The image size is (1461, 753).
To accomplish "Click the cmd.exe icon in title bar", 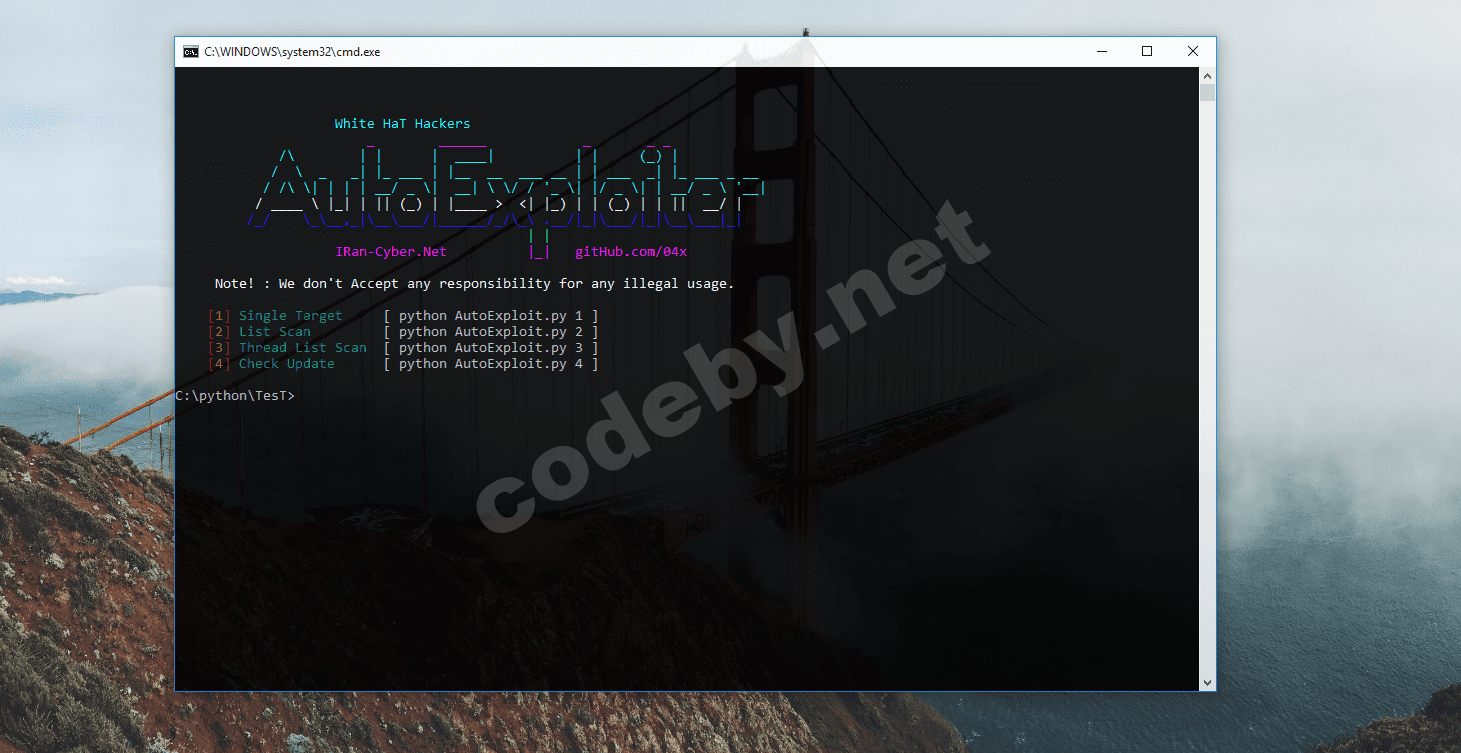I will pos(190,52).
